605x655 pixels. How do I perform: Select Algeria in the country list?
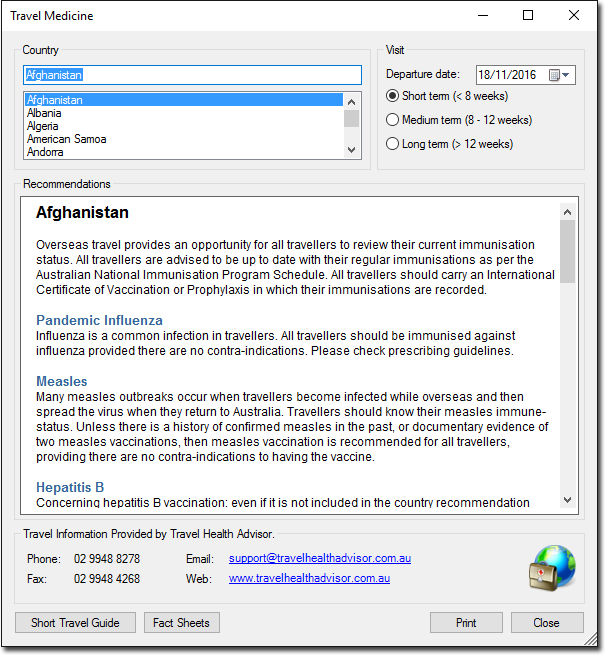tap(184, 126)
